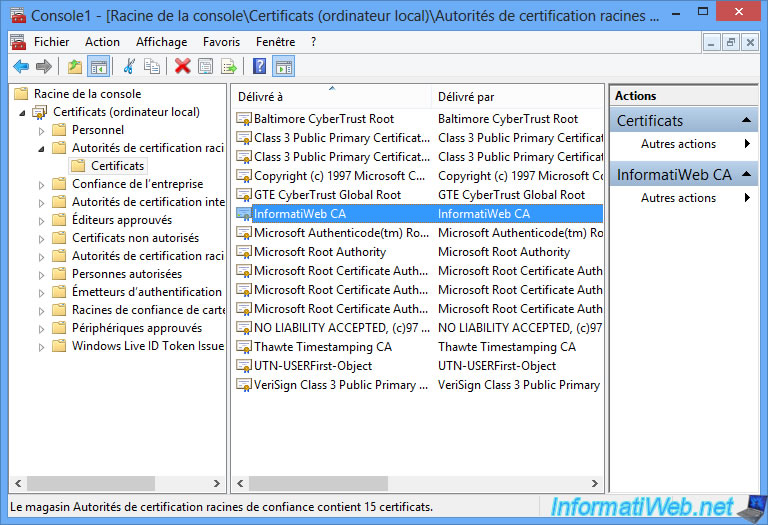Open the ? help menu
The image size is (768, 525).
pos(313,42)
